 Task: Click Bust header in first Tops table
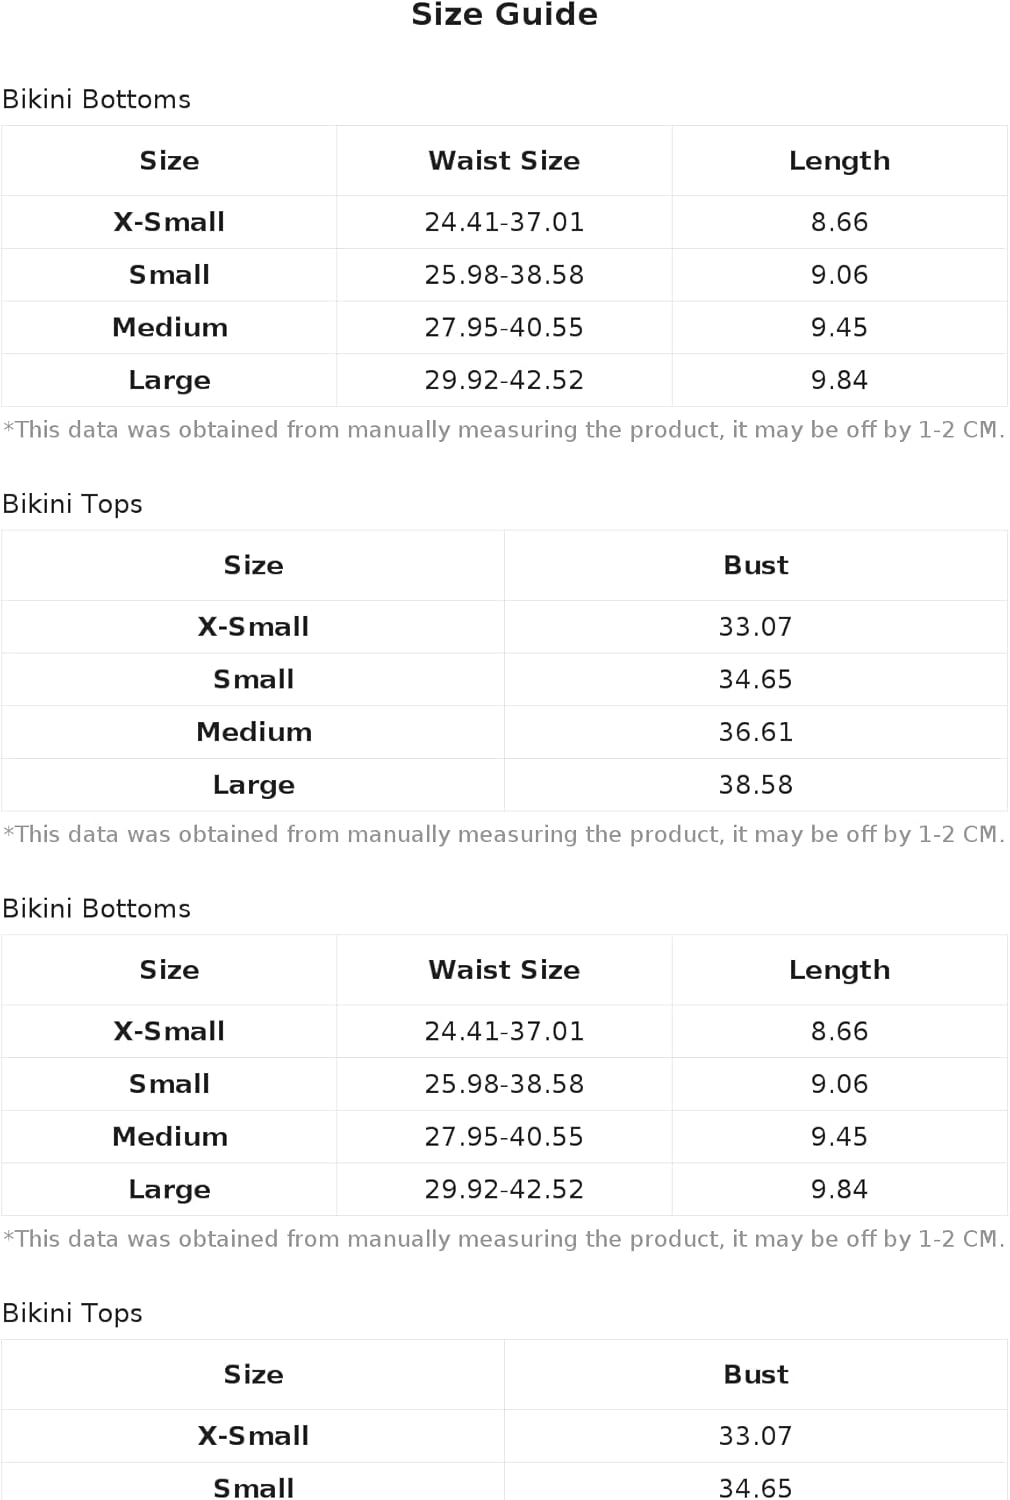756,566
